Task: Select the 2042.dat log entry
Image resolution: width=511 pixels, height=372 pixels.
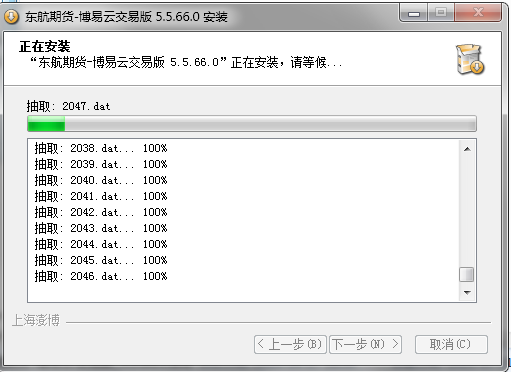Action: pos(101,212)
